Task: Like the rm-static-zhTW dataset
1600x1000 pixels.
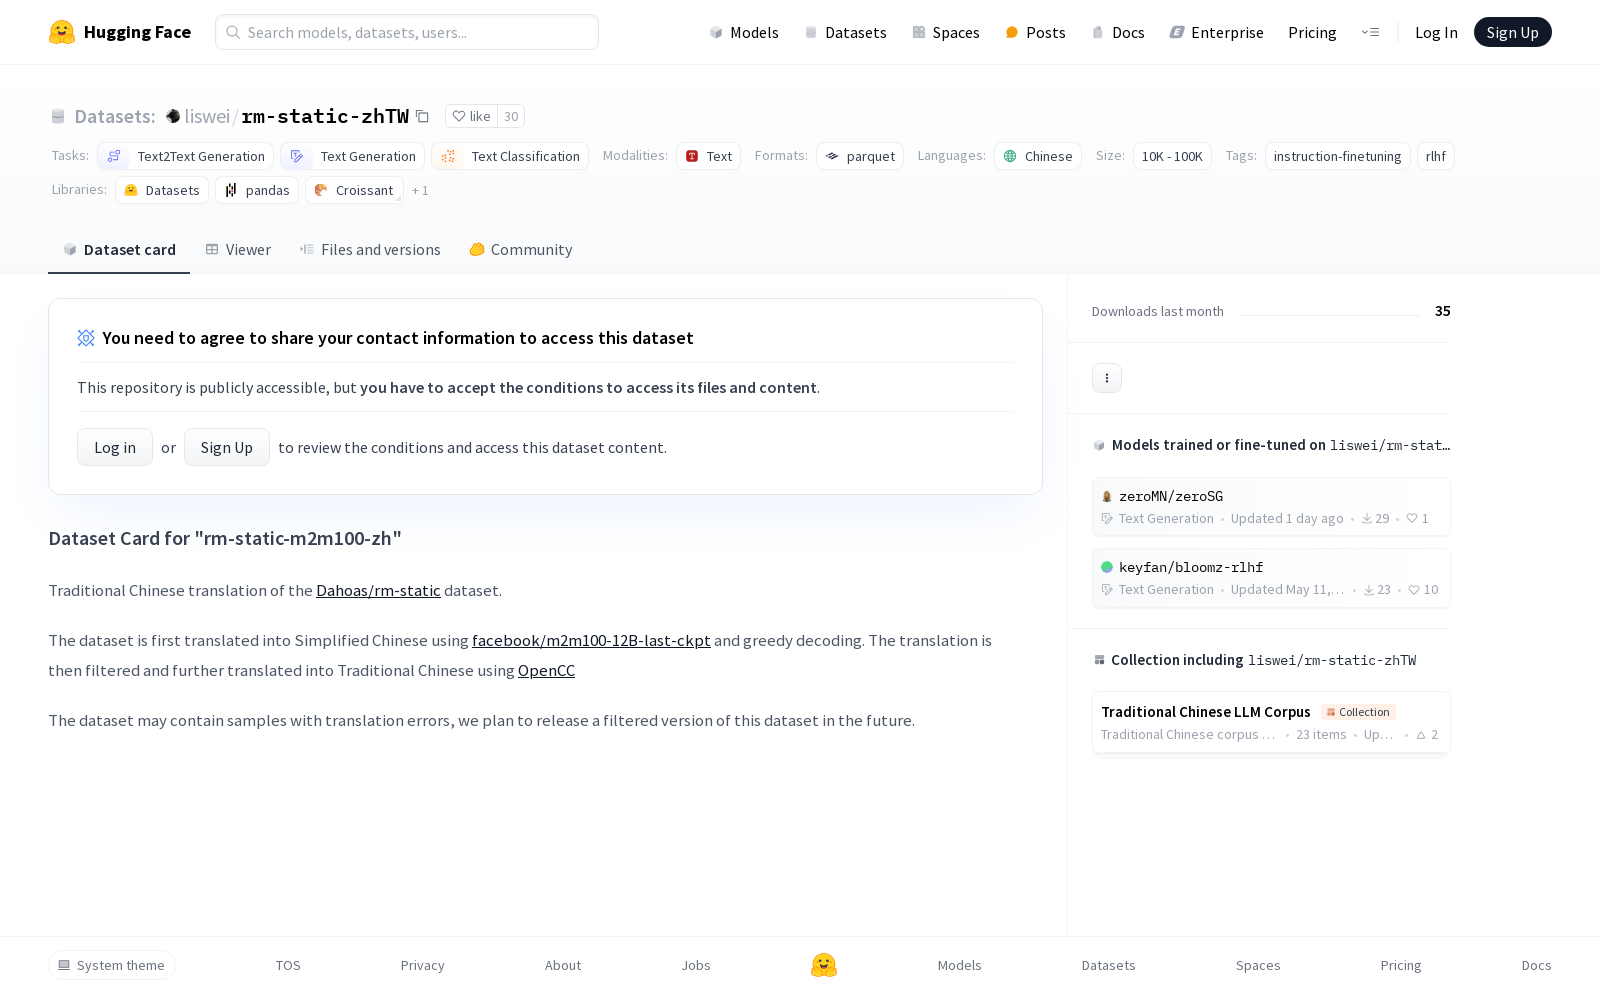Action: point(472,116)
